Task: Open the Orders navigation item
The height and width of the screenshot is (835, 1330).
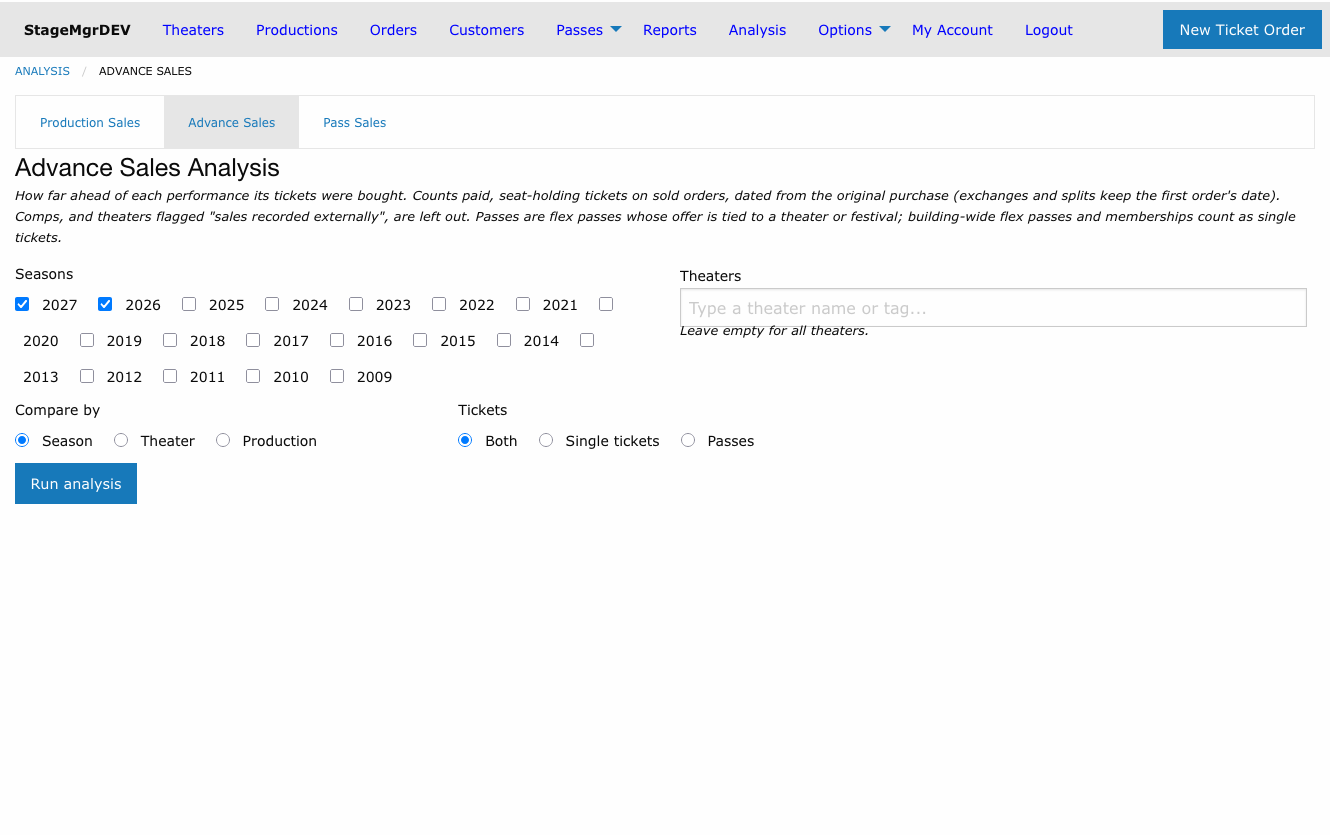Action: [x=393, y=30]
